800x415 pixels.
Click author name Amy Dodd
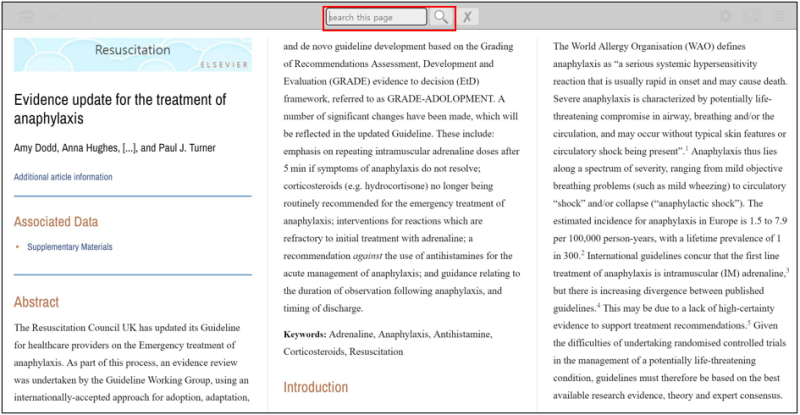tap(35, 148)
